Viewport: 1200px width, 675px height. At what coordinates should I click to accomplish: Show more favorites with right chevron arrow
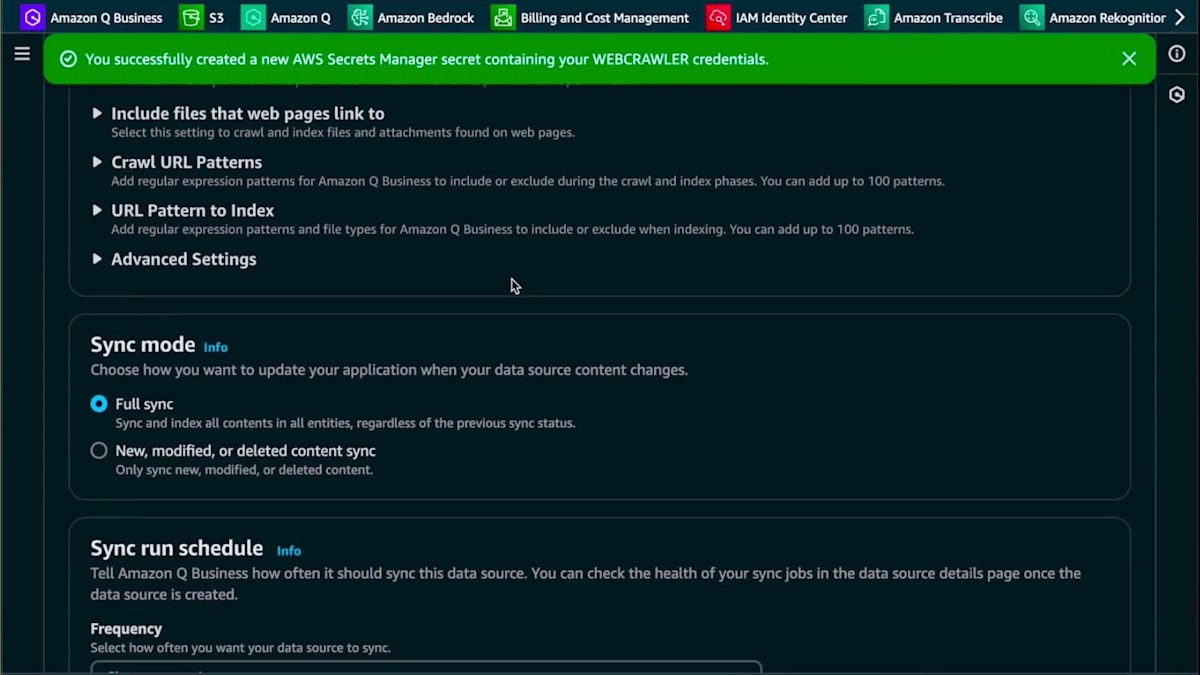coord(1180,17)
